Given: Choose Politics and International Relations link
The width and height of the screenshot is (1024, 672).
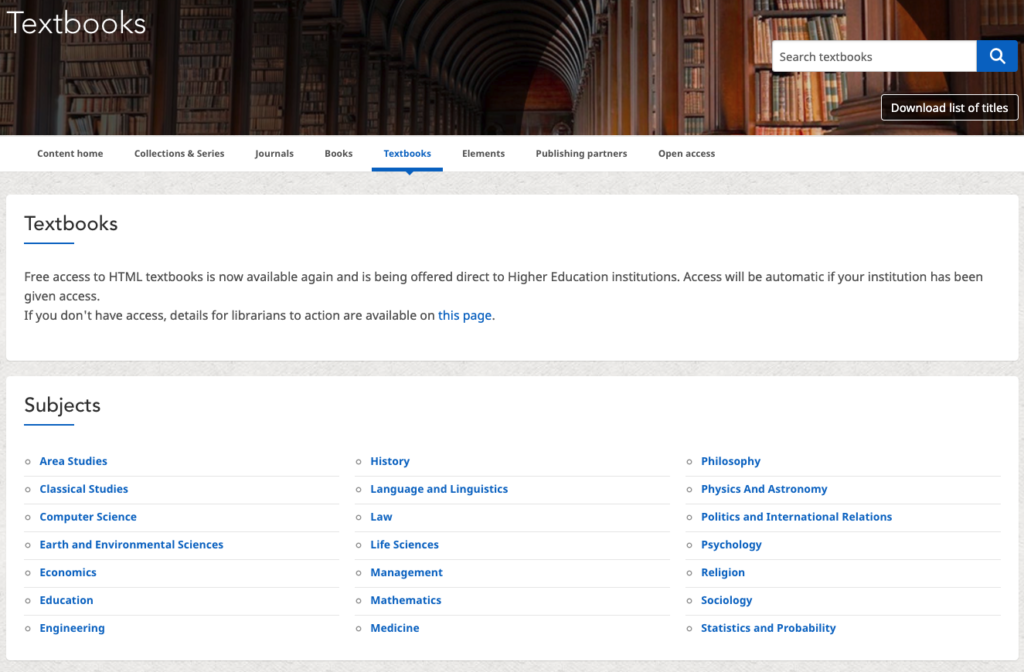Looking at the screenshot, I should [x=796, y=517].
